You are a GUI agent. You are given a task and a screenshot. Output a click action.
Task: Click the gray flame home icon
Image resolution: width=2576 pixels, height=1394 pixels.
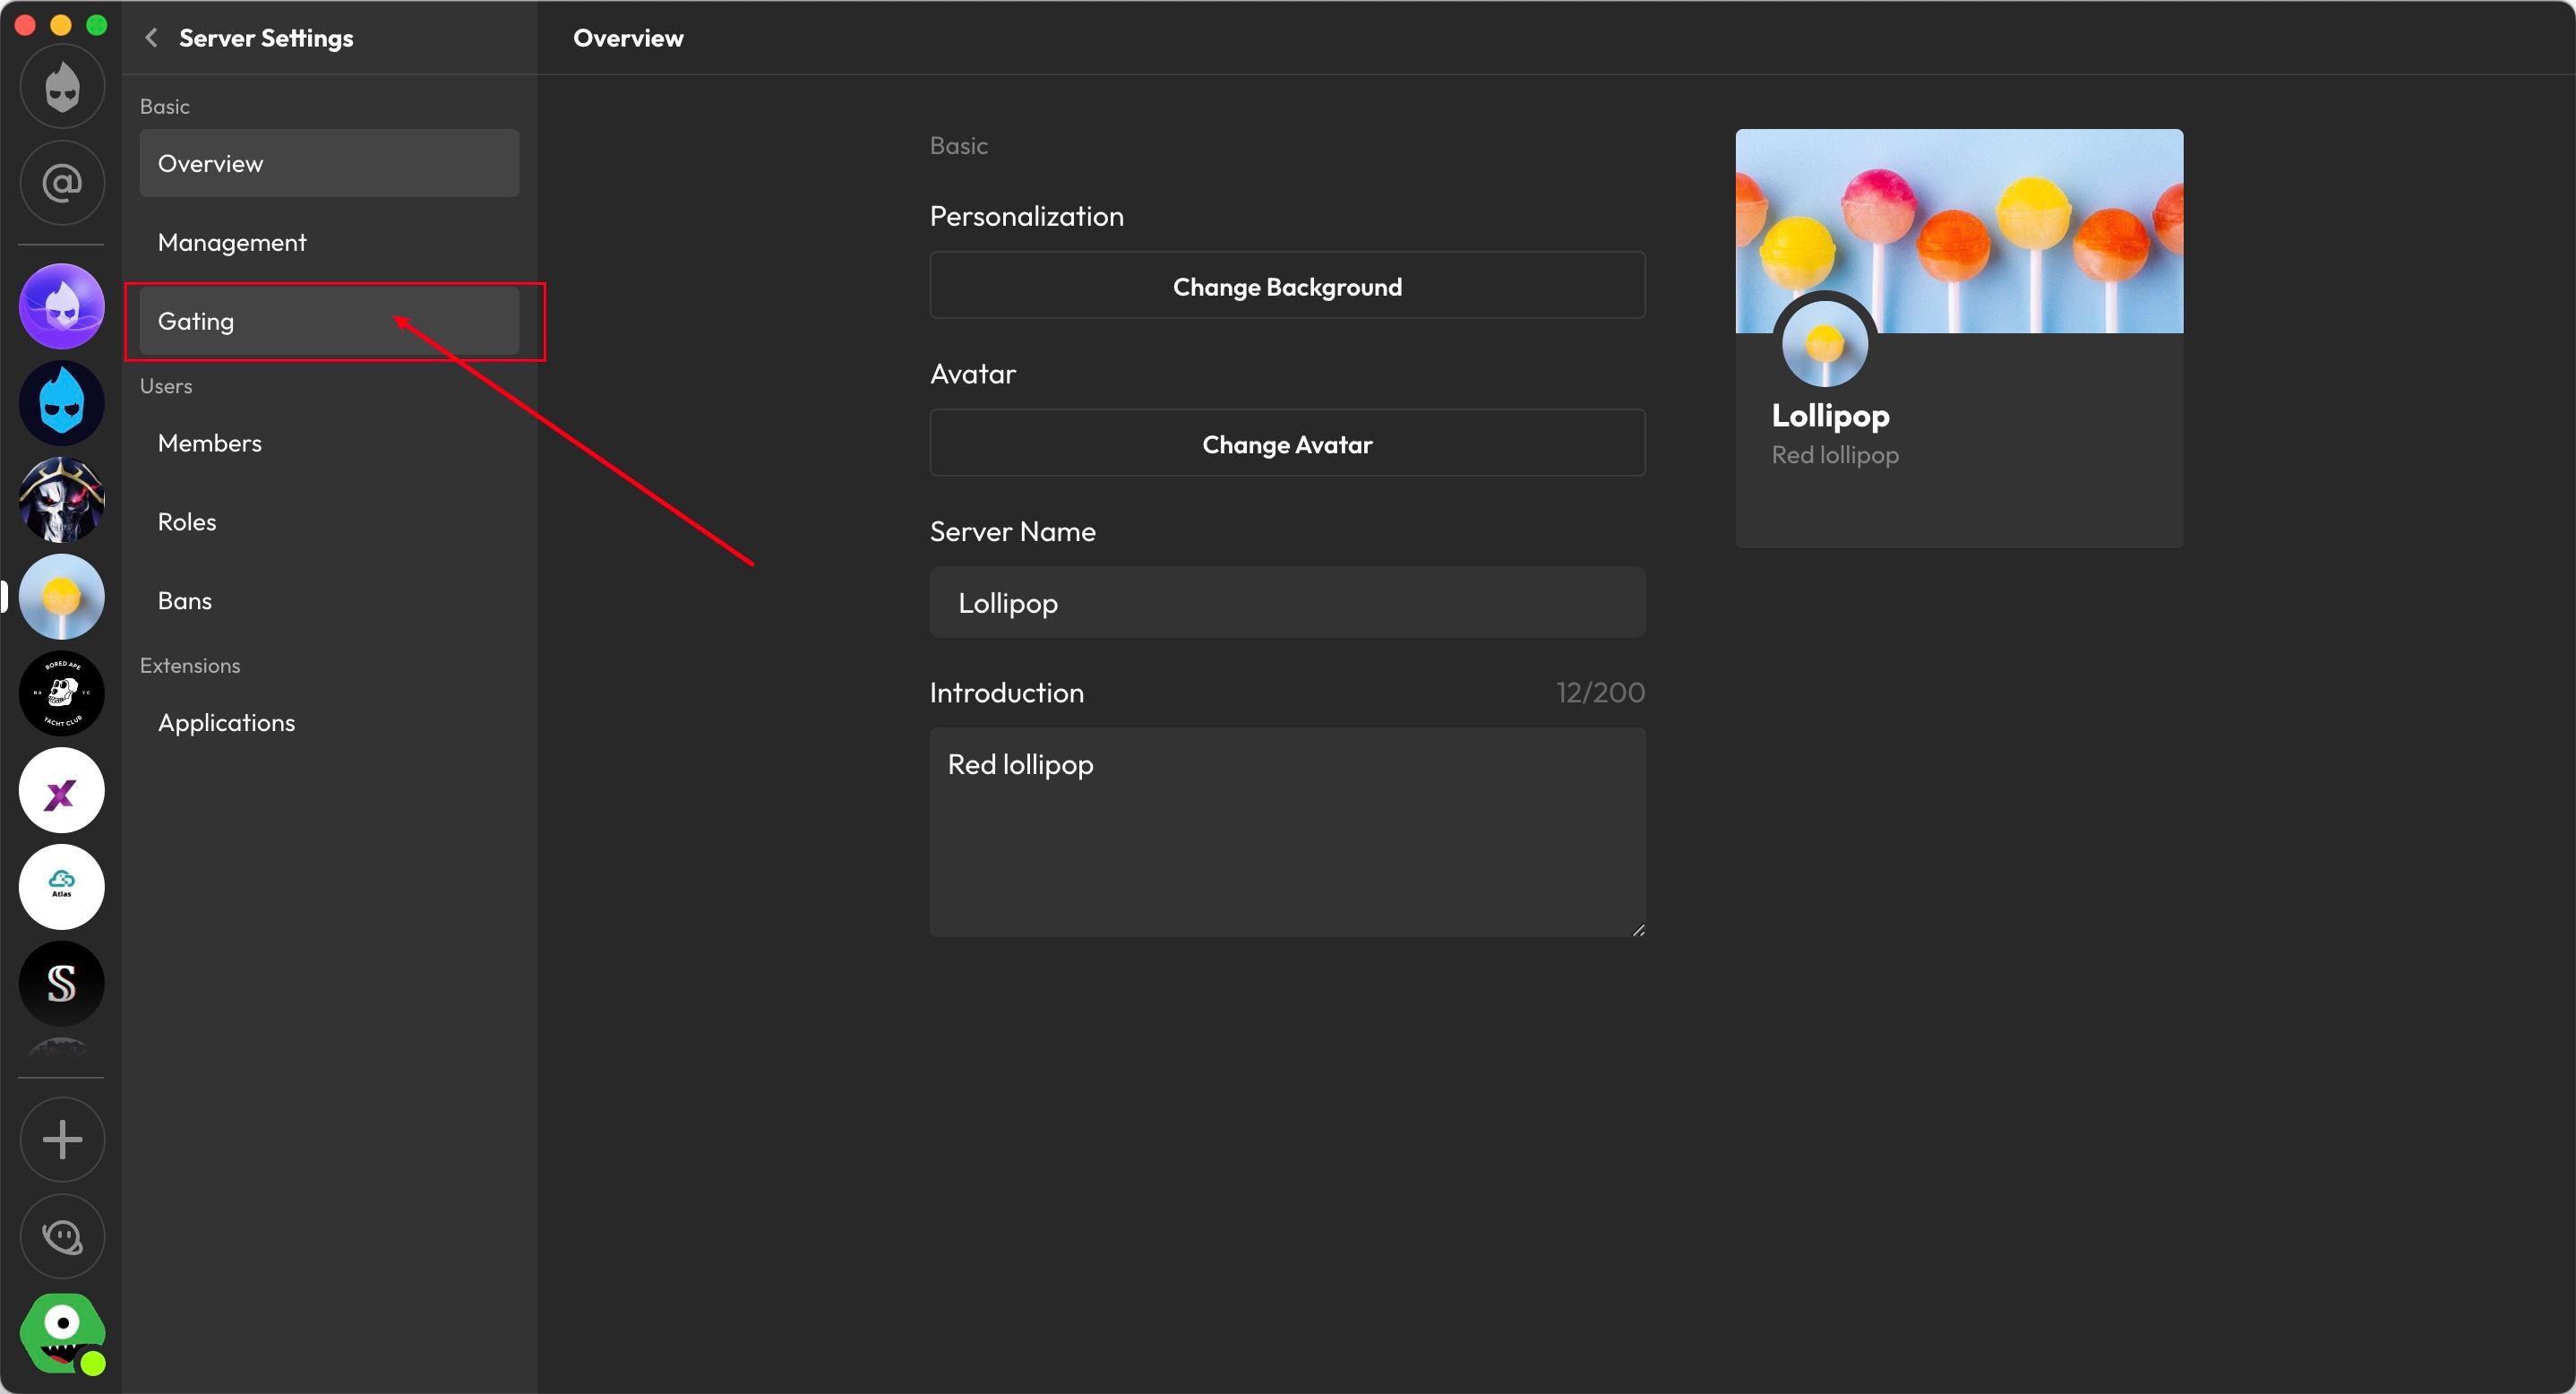coord(62,87)
